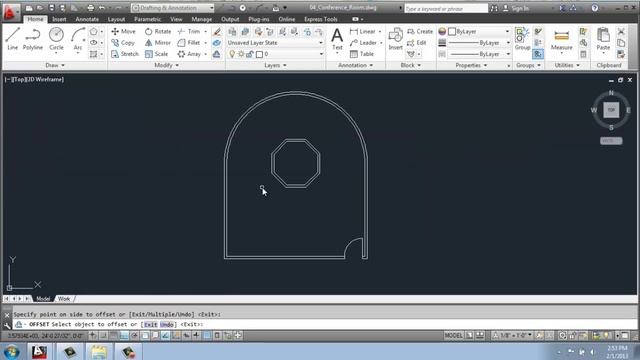Activate the Fillet command
This screenshot has height=360, width=640.
[189, 42]
